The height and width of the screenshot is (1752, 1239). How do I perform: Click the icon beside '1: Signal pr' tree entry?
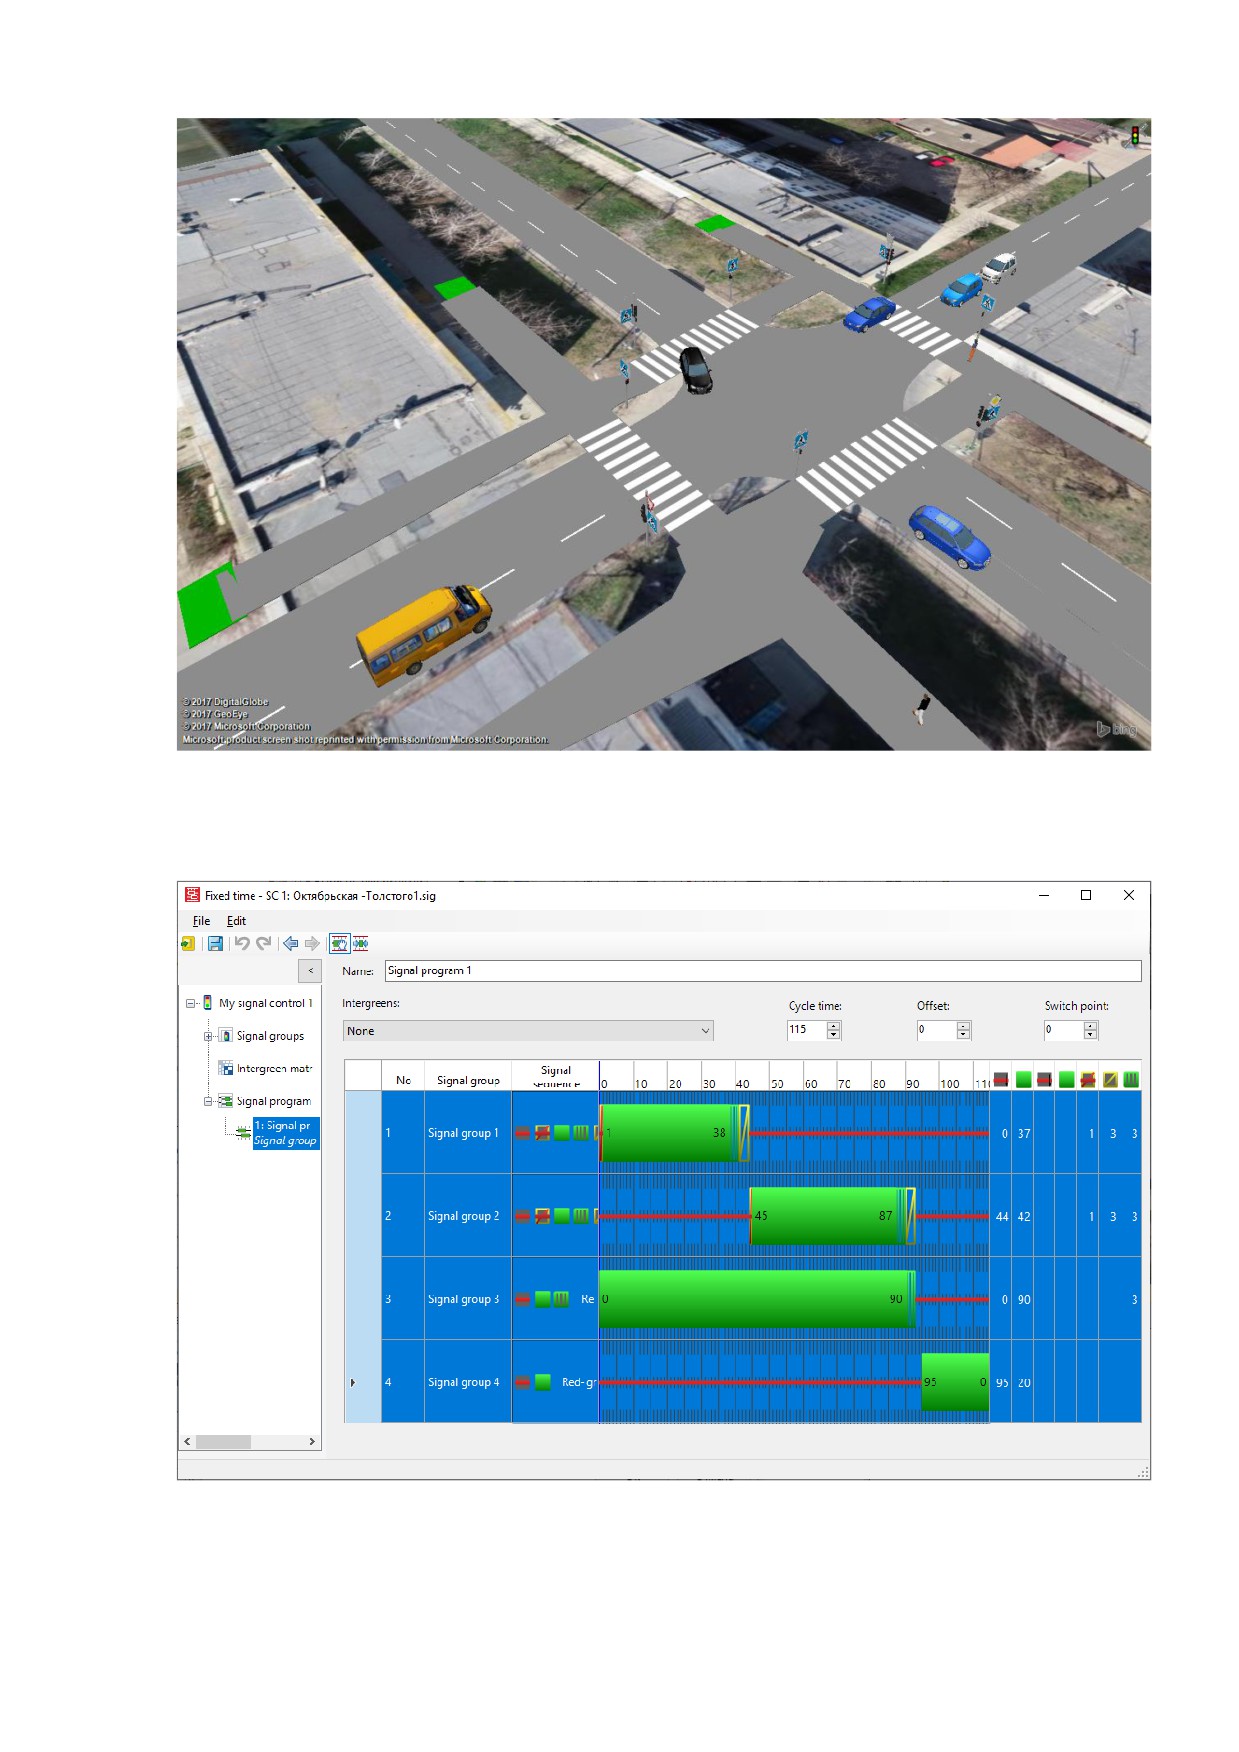pos(243,1133)
